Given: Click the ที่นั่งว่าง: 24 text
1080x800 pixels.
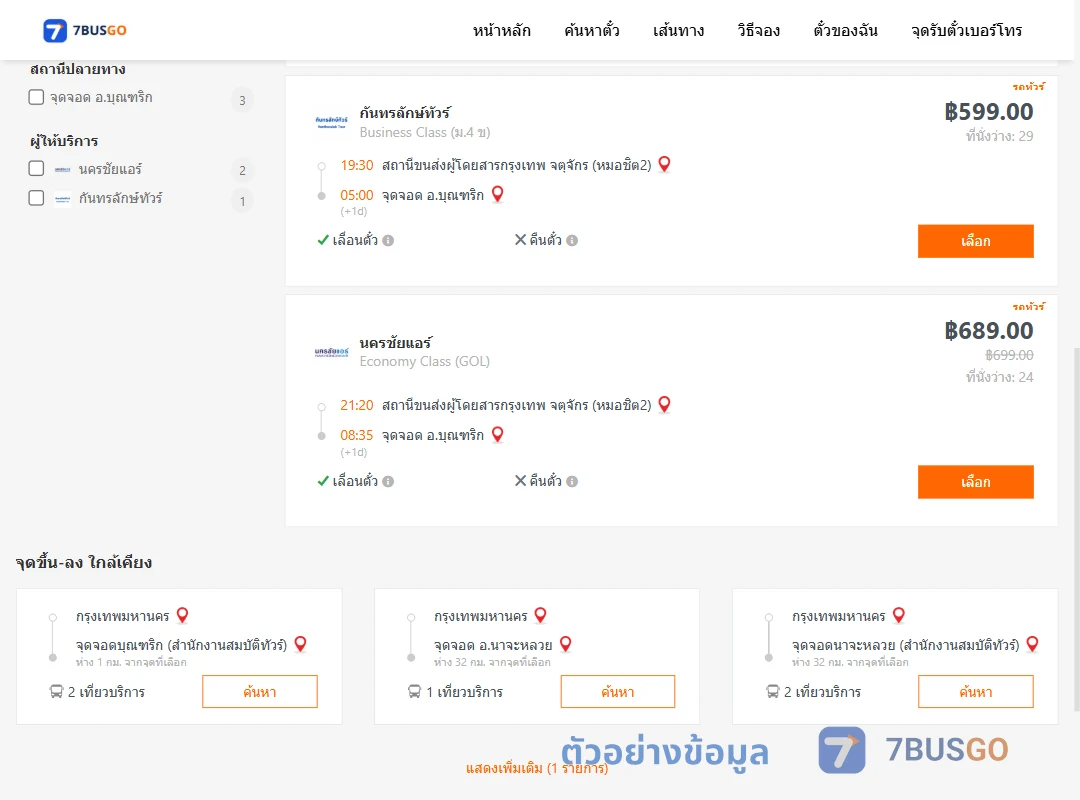Looking at the screenshot, I should [x=999, y=377].
